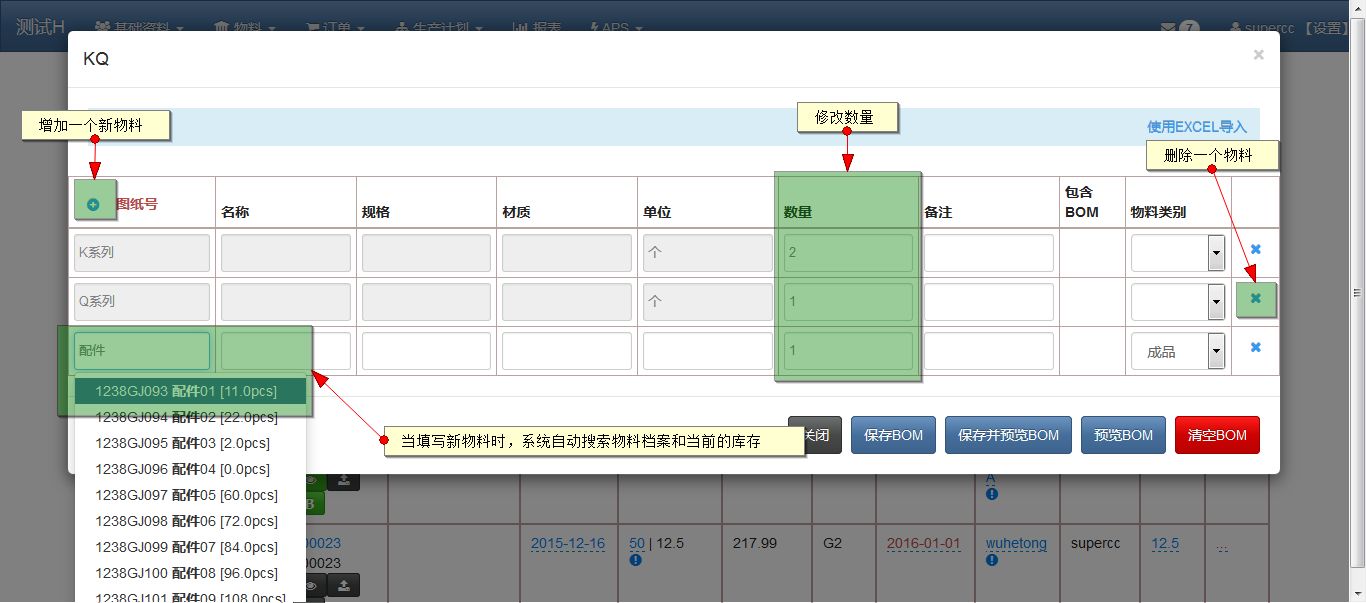This screenshot has width=1366, height=603.
Task: Pick 1238GJ099 配件07 from autocomplete results
Action: 186,547
